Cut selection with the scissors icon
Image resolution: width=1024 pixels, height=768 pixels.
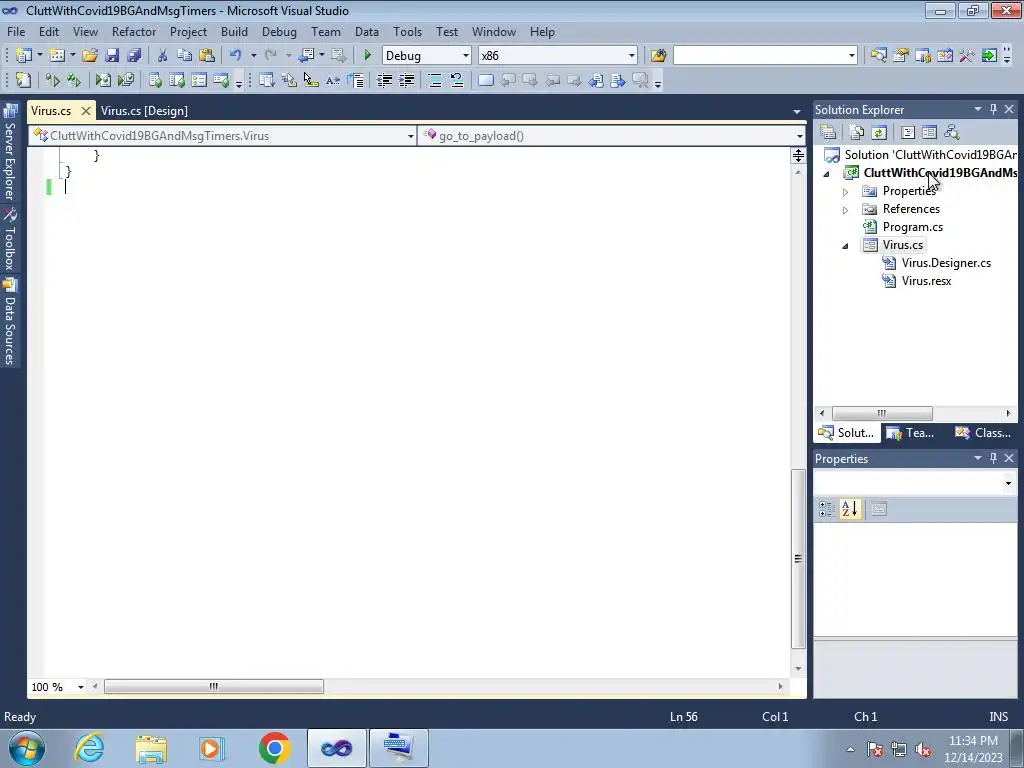(x=163, y=56)
